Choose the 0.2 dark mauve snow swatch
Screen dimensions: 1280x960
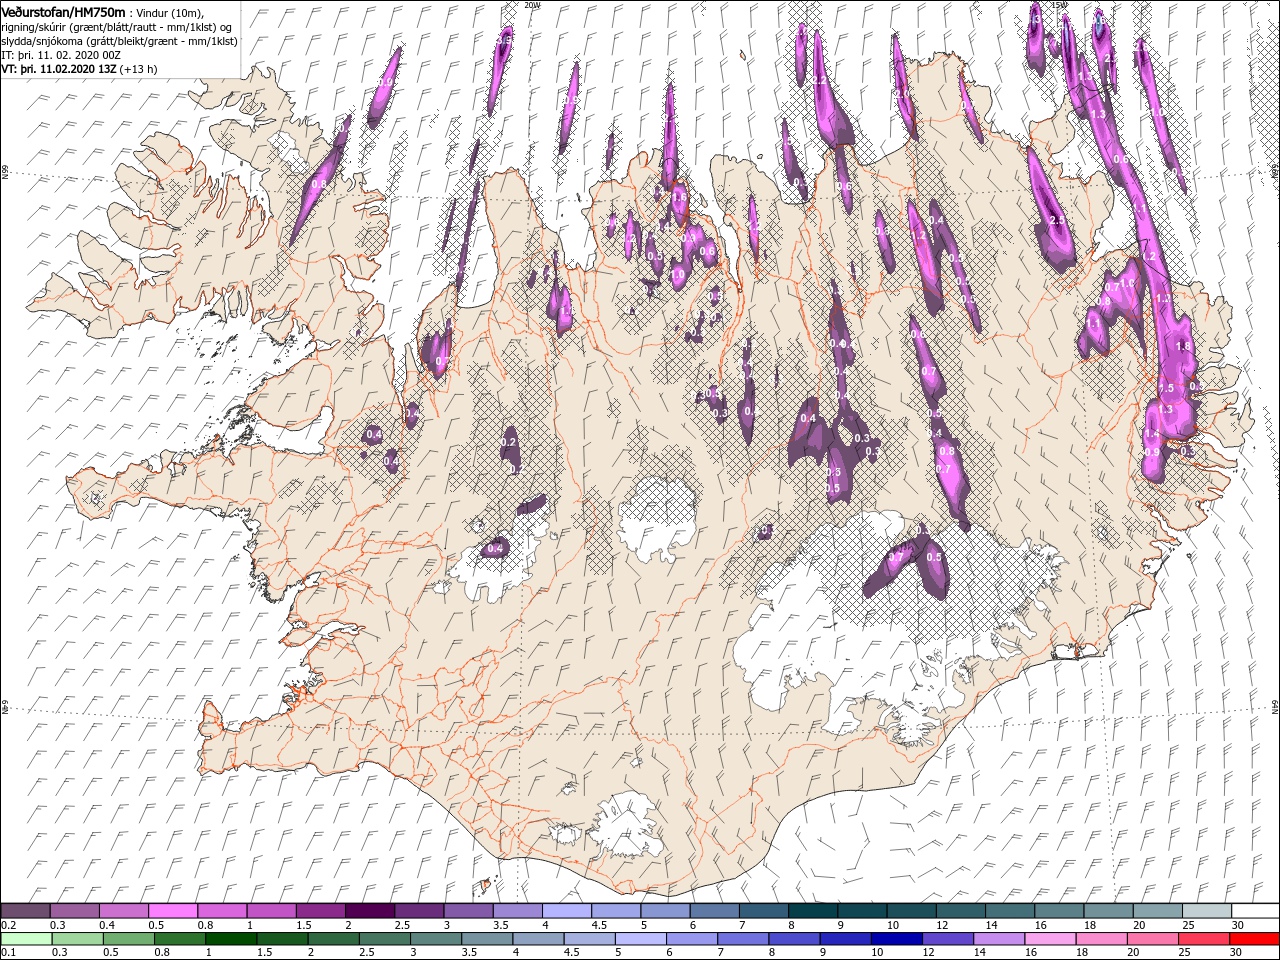click(25, 912)
